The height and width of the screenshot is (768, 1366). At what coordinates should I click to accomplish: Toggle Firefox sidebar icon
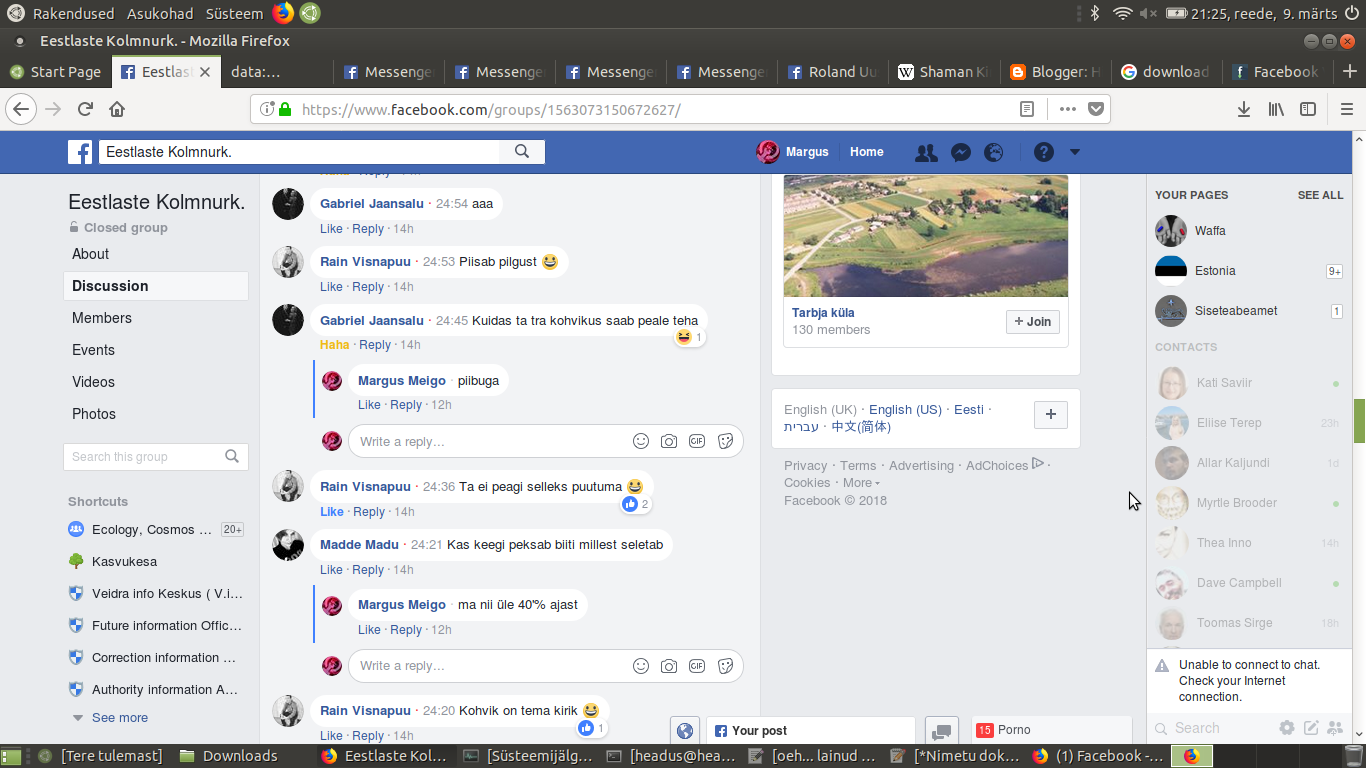point(1308,109)
